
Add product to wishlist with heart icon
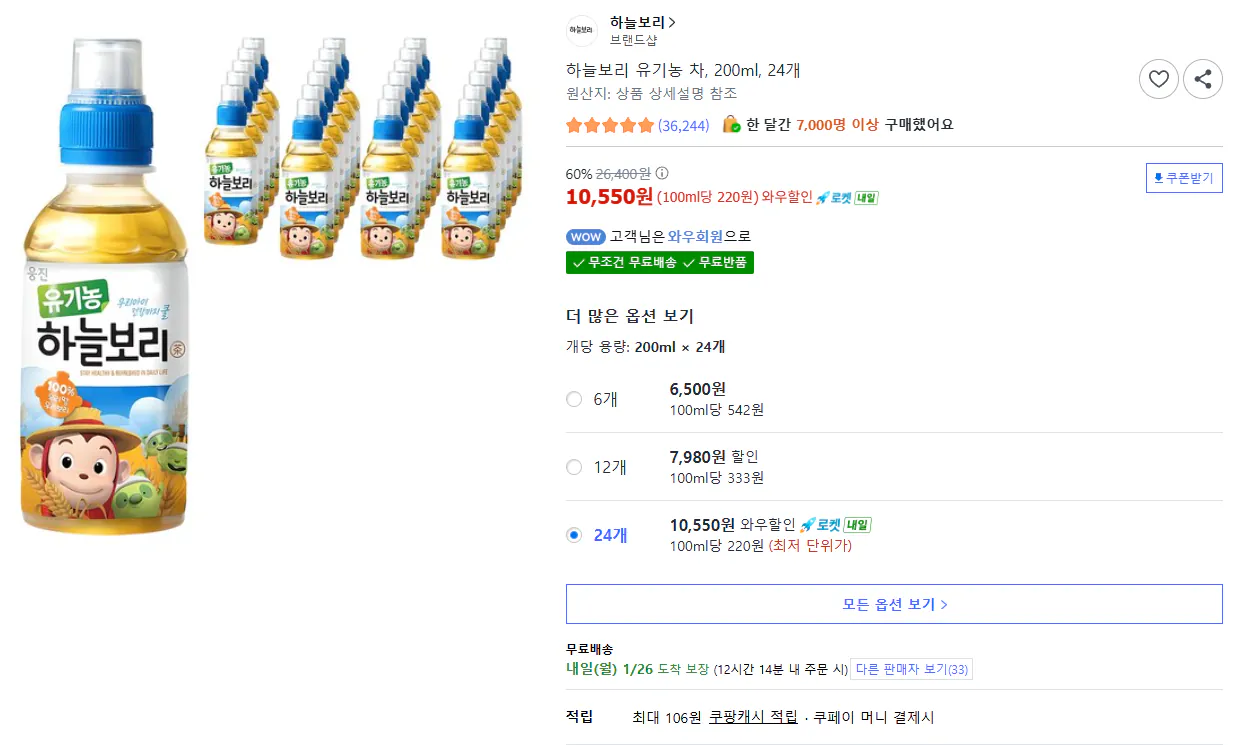click(x=1159, y=79)
